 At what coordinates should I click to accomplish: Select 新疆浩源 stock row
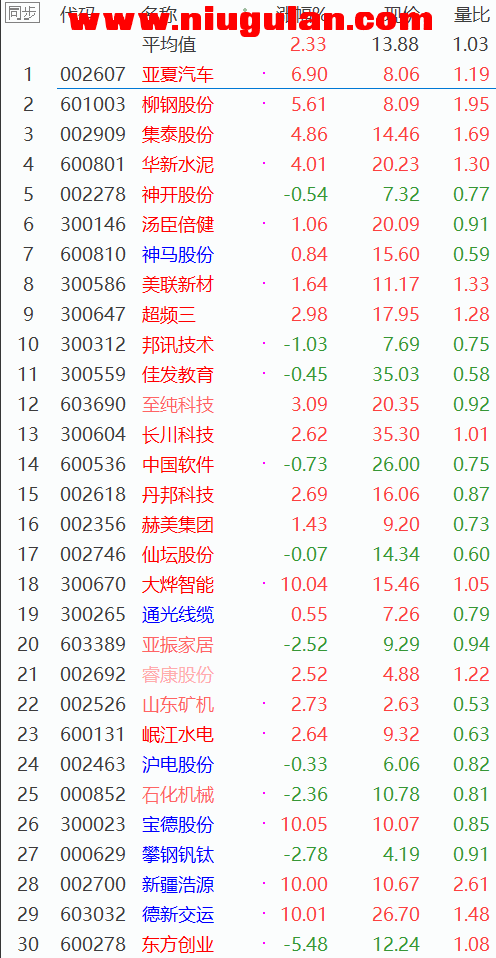pos(248,883)
